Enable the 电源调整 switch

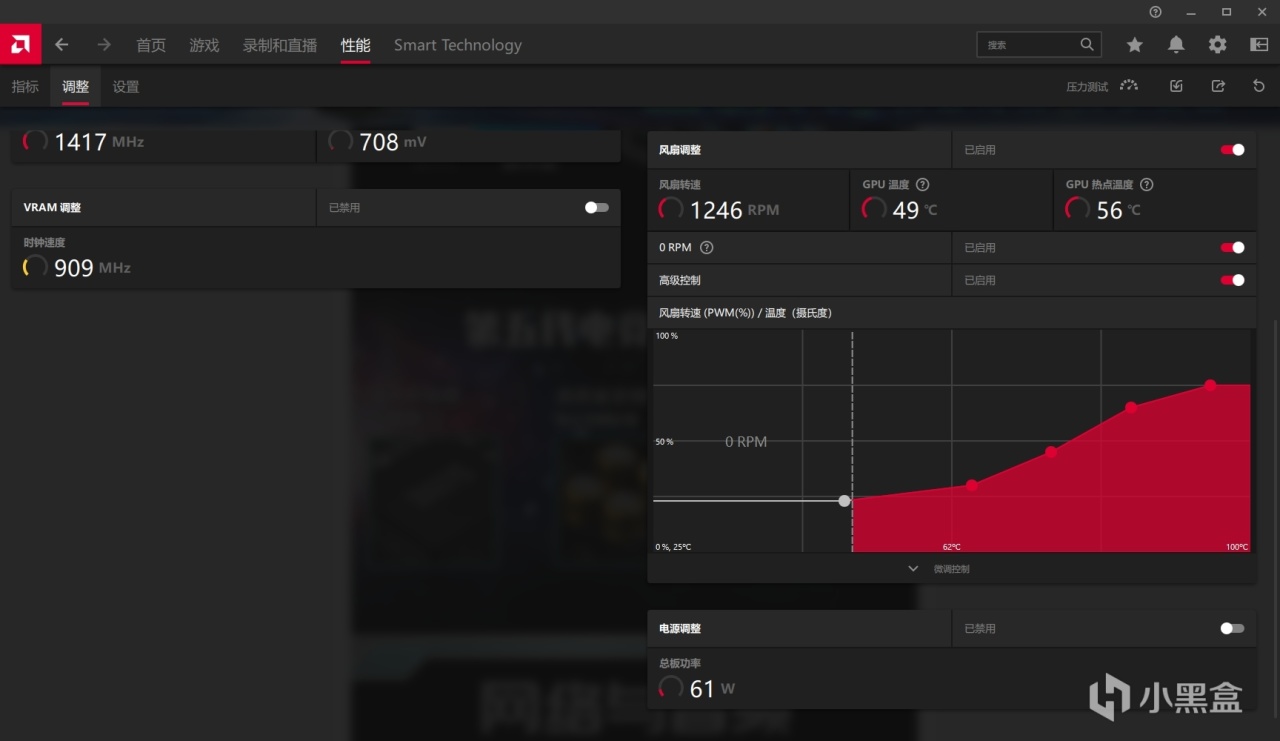[x=1233, y=629]
